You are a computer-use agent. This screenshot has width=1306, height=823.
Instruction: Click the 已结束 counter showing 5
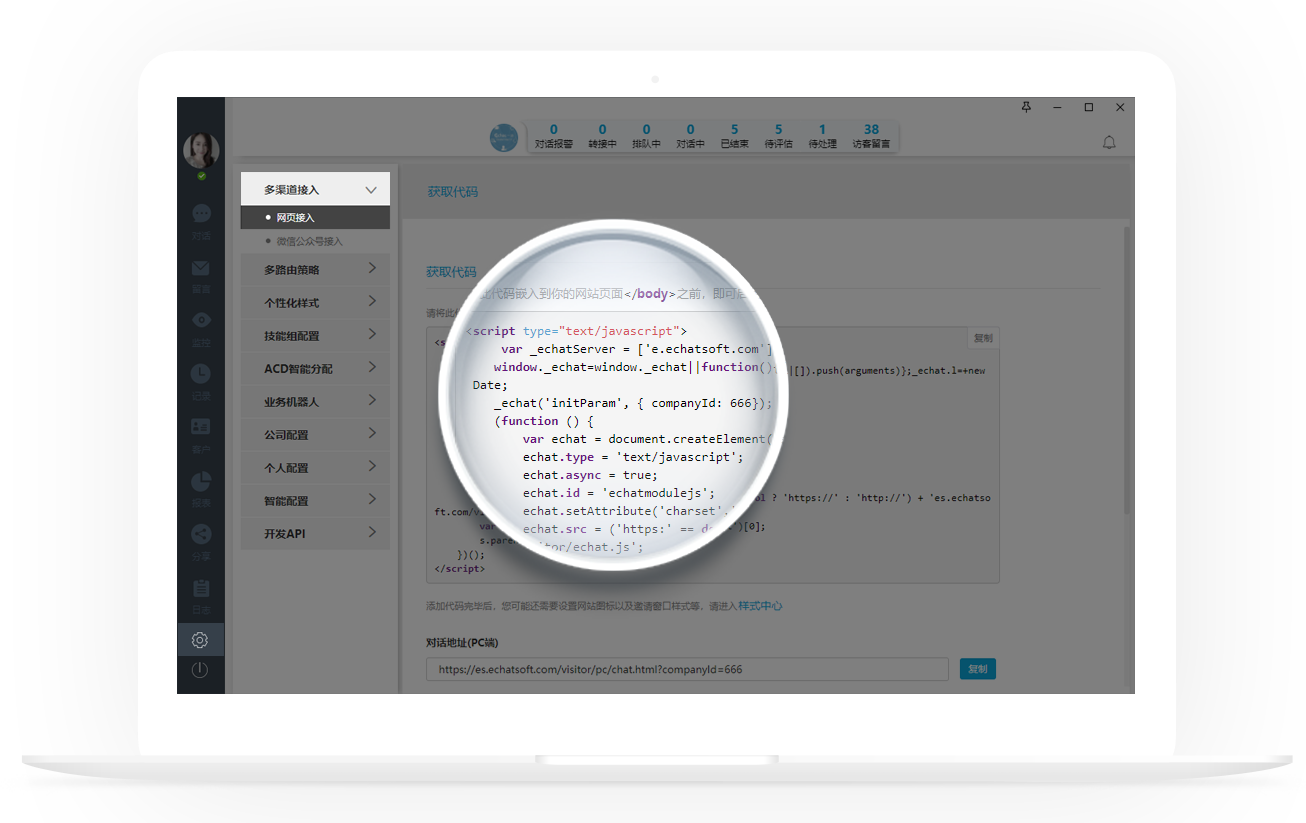coord(734,136)
